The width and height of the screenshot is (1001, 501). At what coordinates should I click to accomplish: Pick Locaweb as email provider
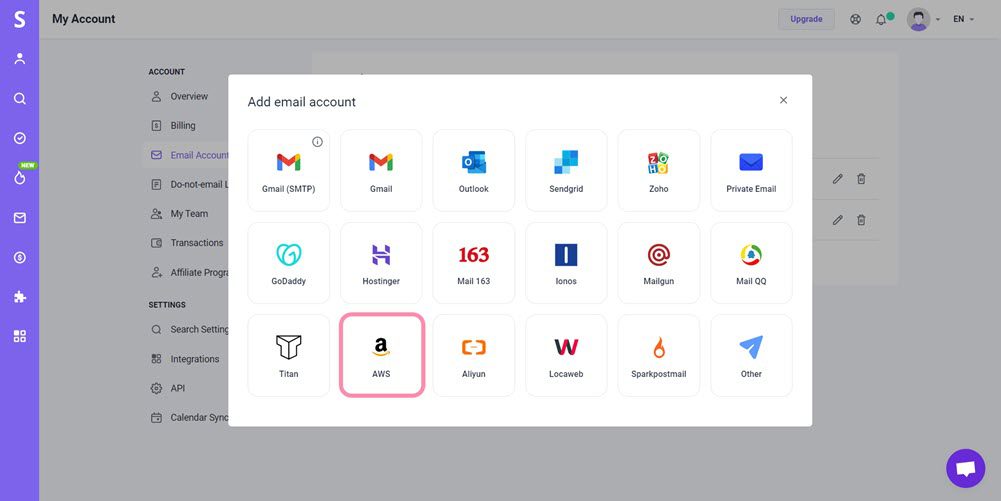click(566, 355)
